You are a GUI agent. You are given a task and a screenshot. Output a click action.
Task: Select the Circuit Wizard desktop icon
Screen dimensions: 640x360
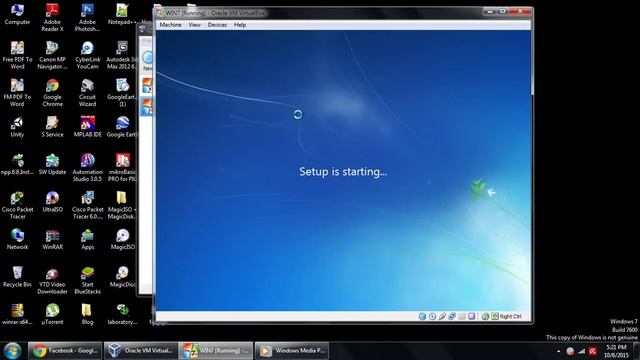(x=87, y=93)
